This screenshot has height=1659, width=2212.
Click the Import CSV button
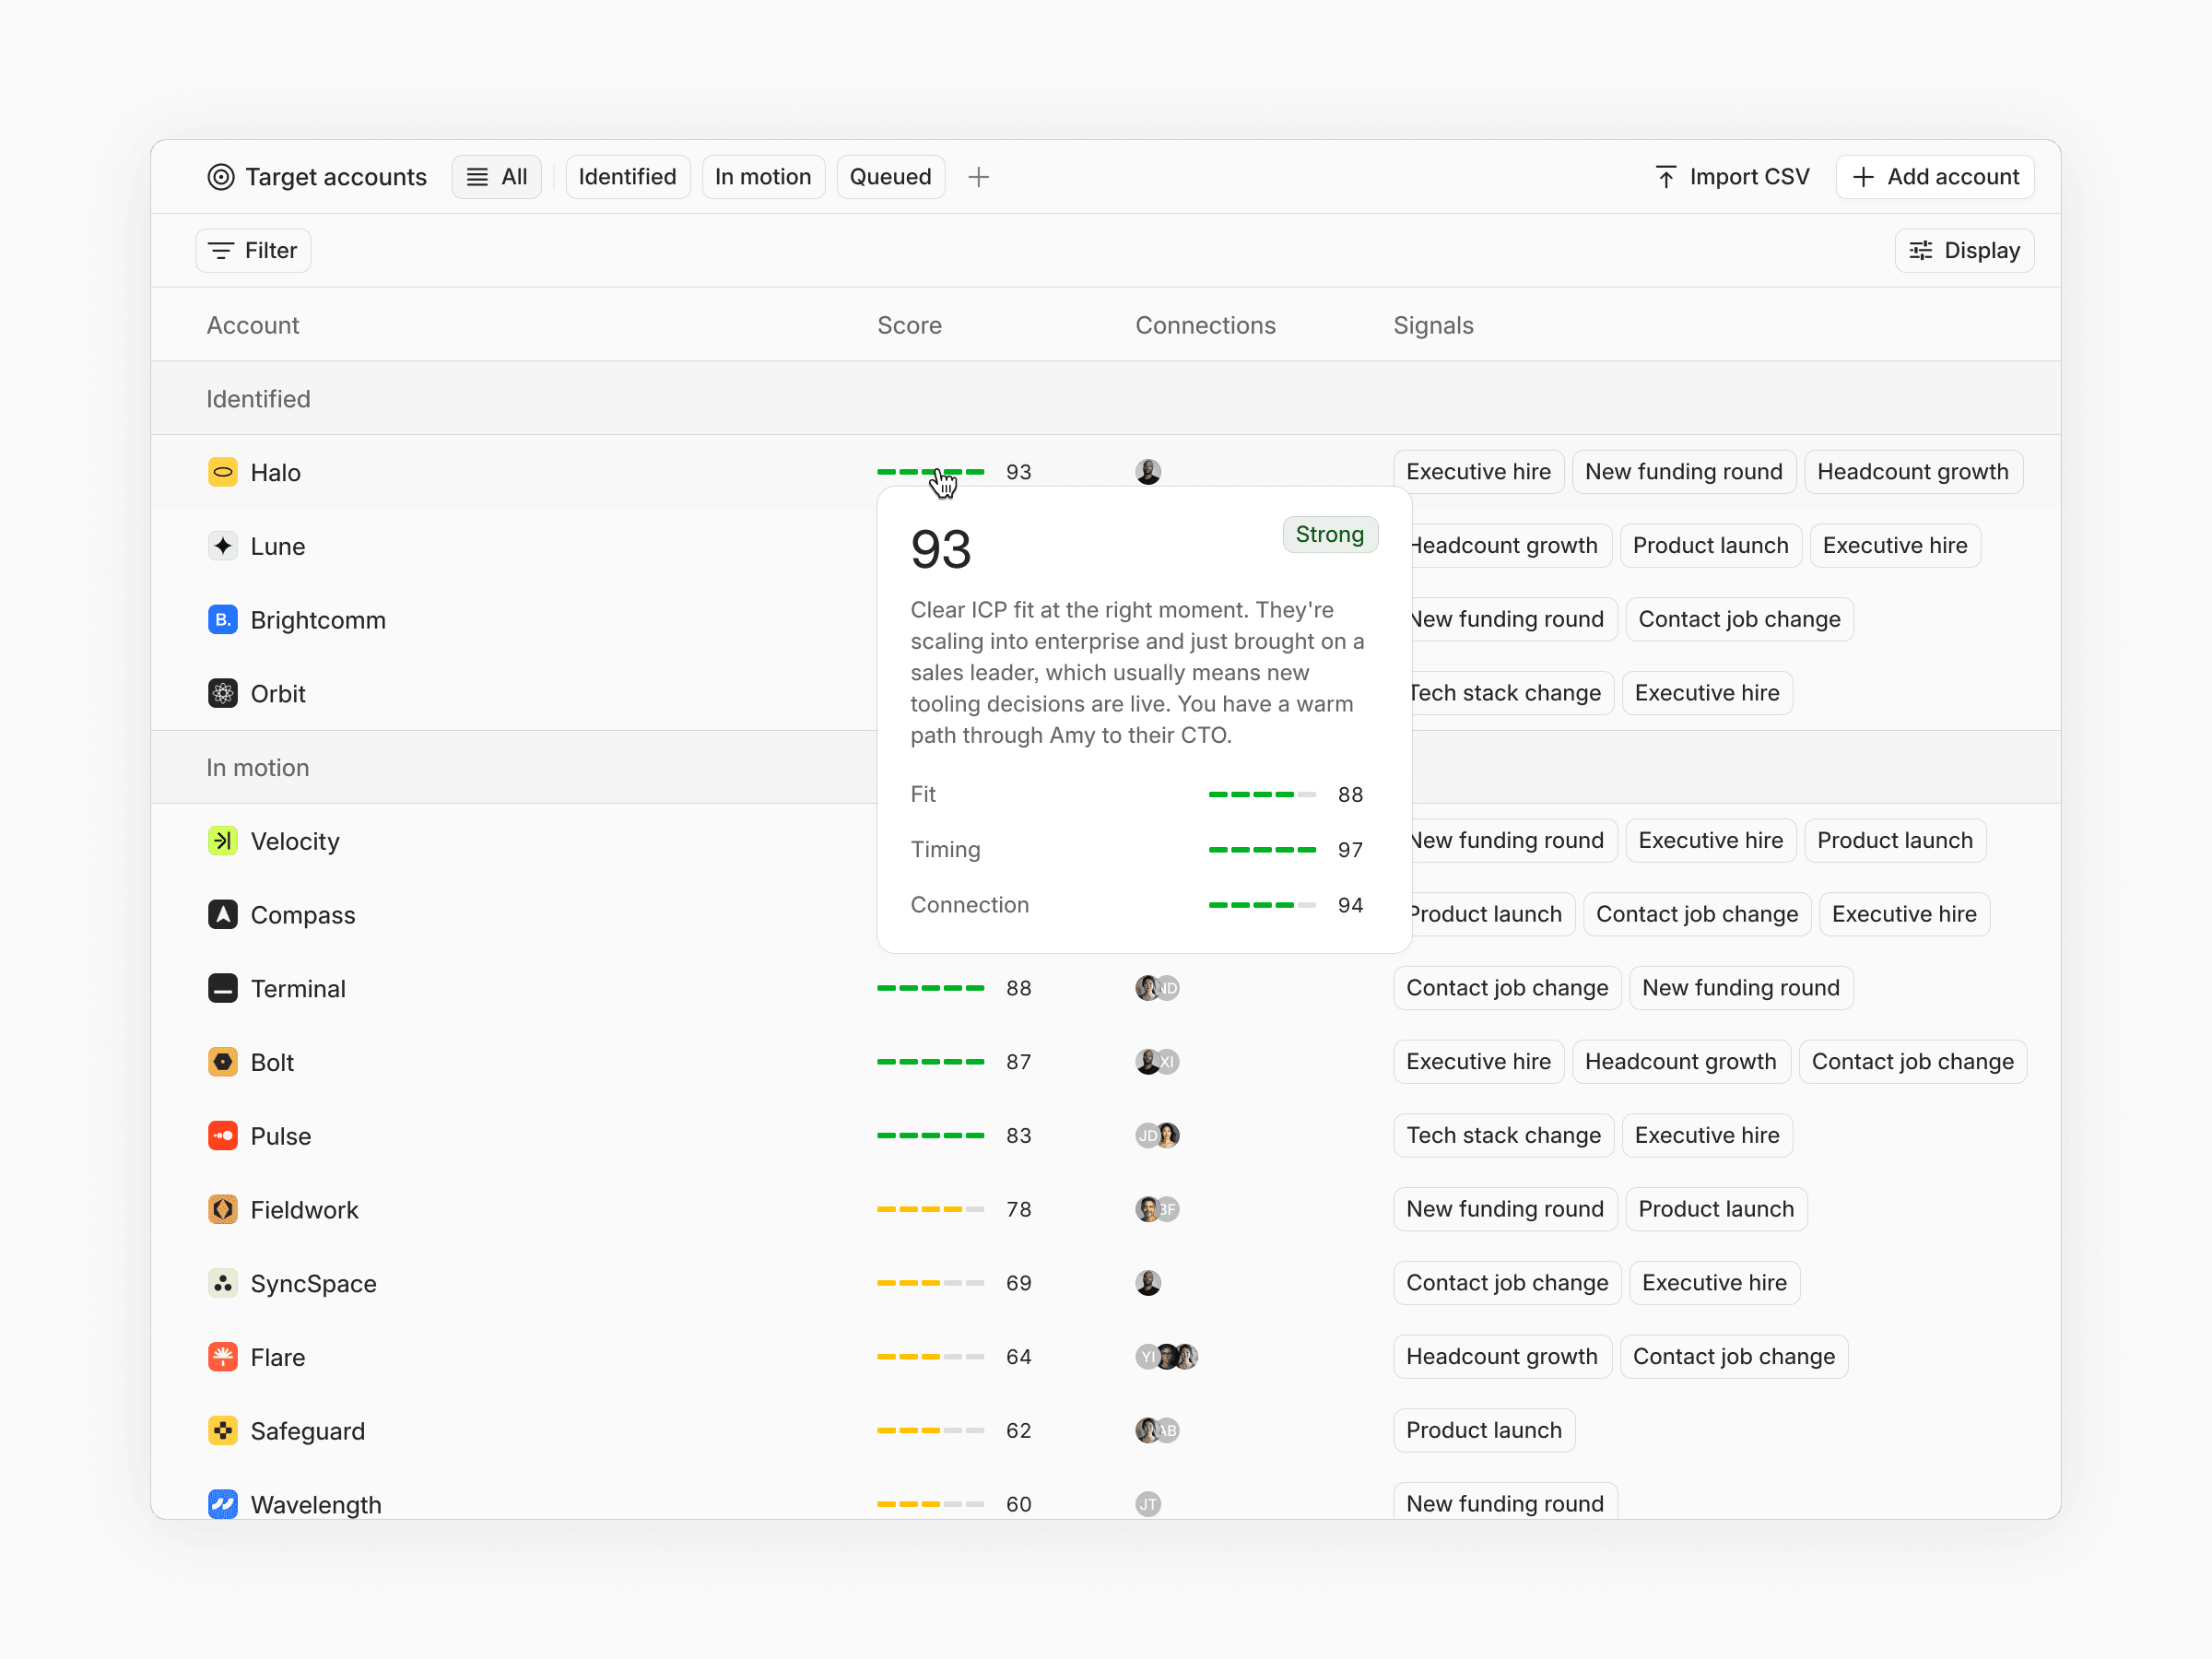(x=1731, y=177)
